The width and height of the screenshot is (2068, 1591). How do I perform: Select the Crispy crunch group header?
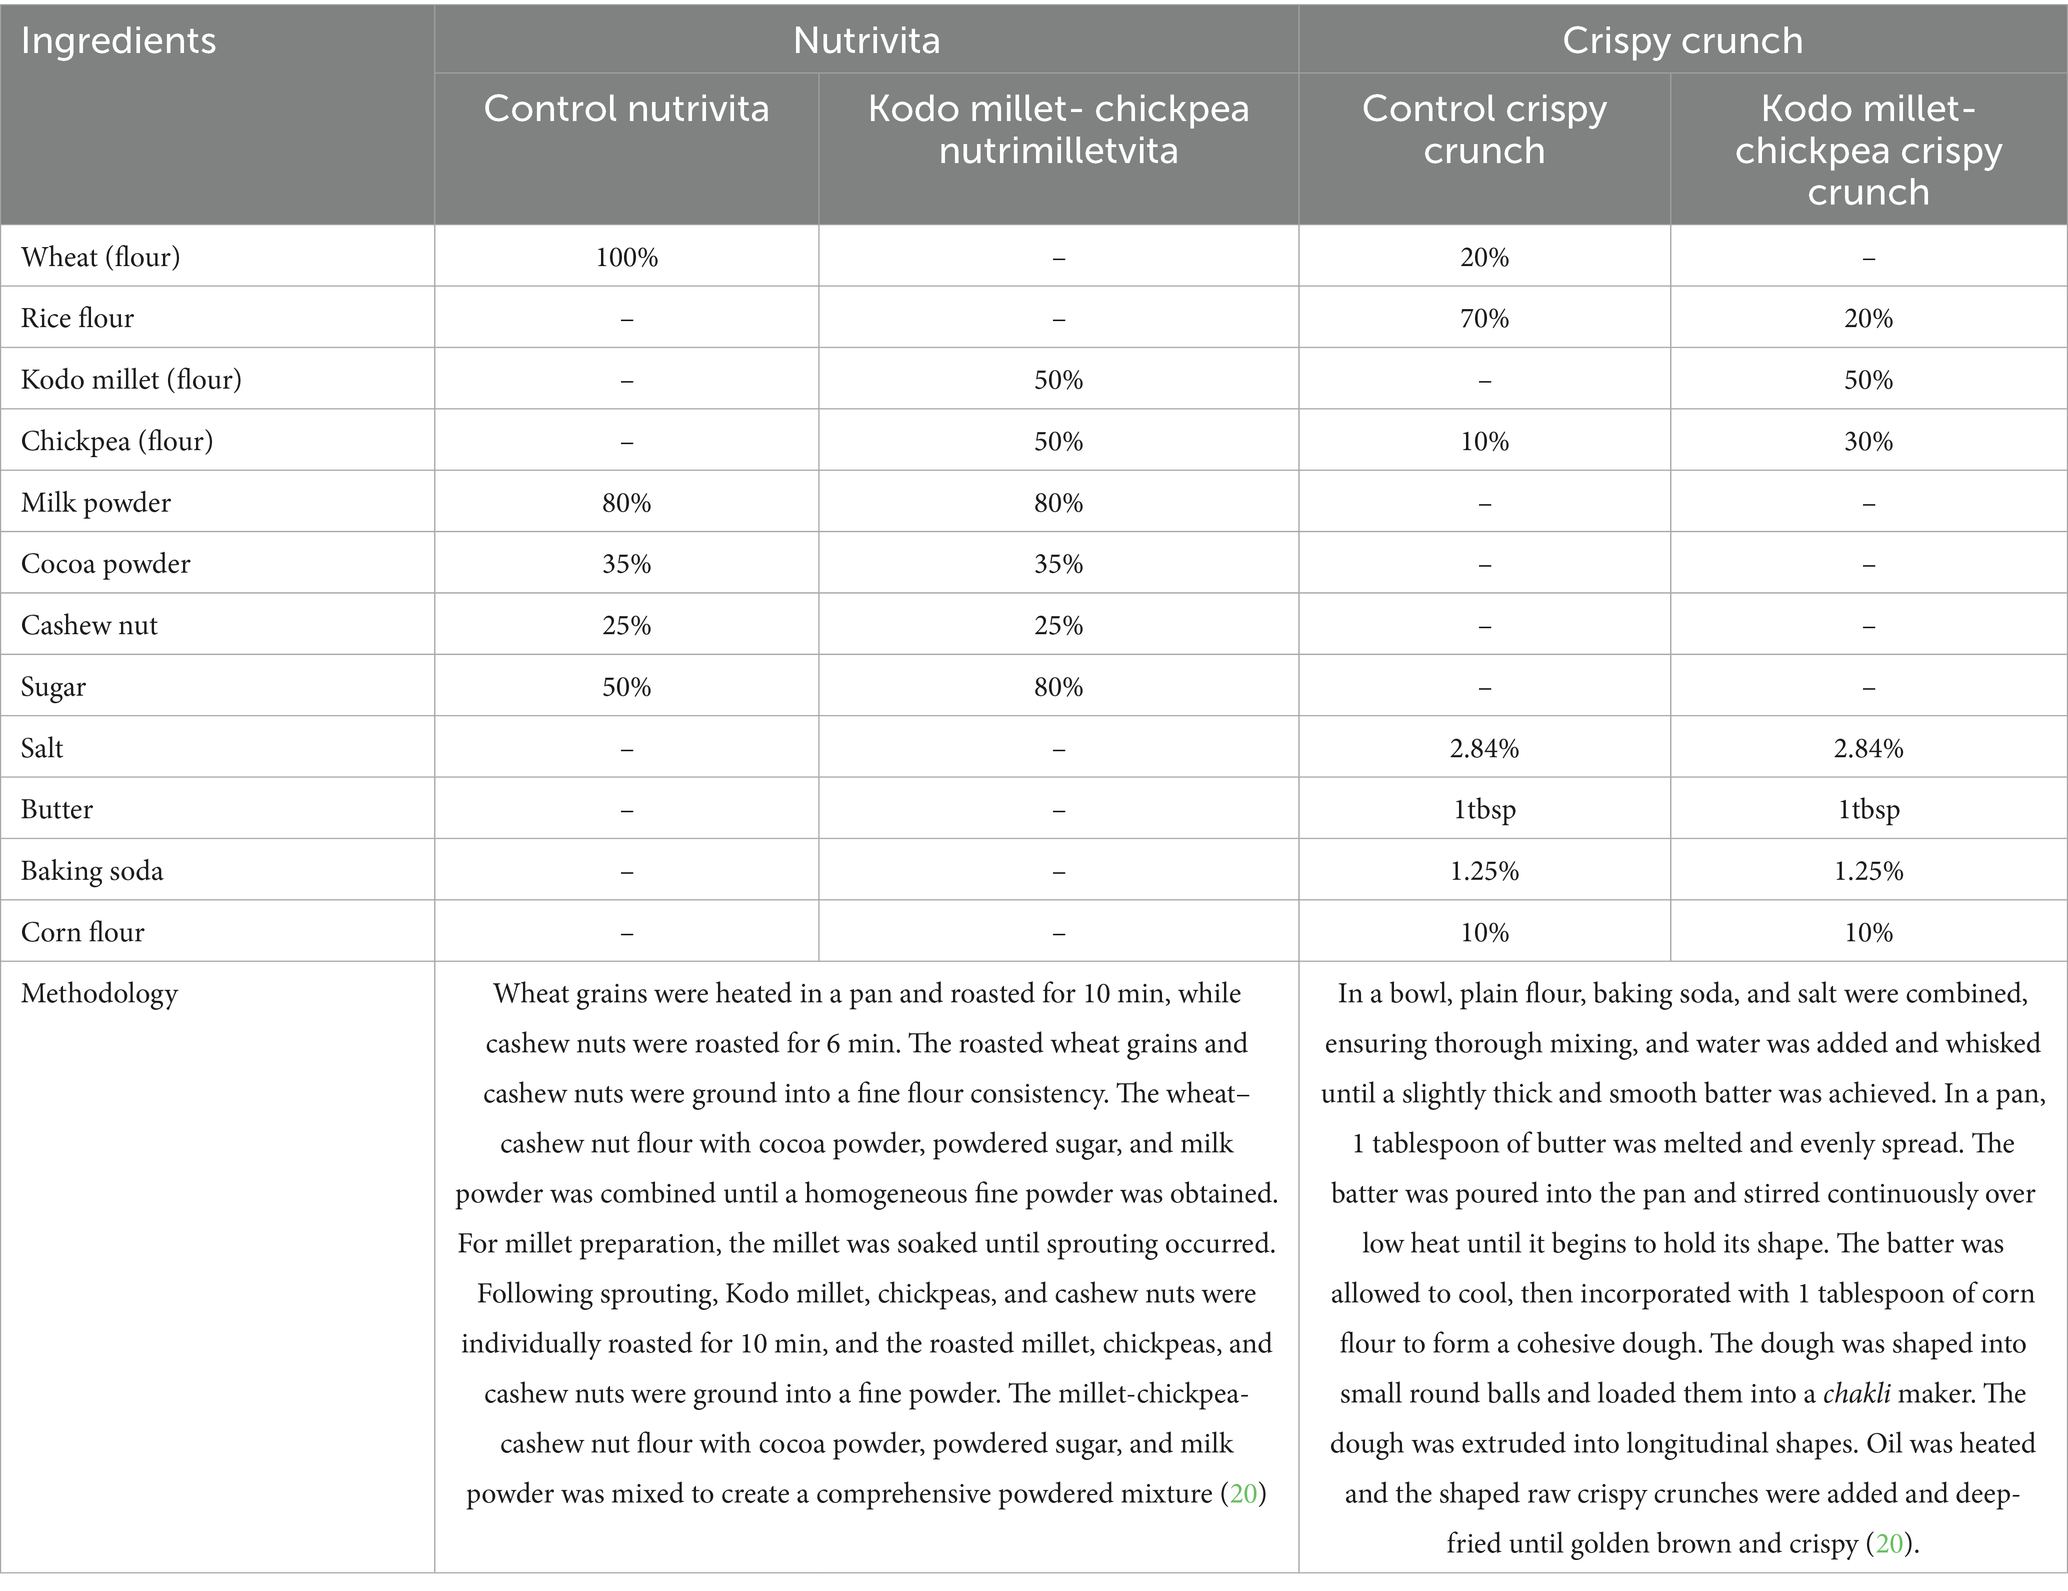click(1682, 41)
